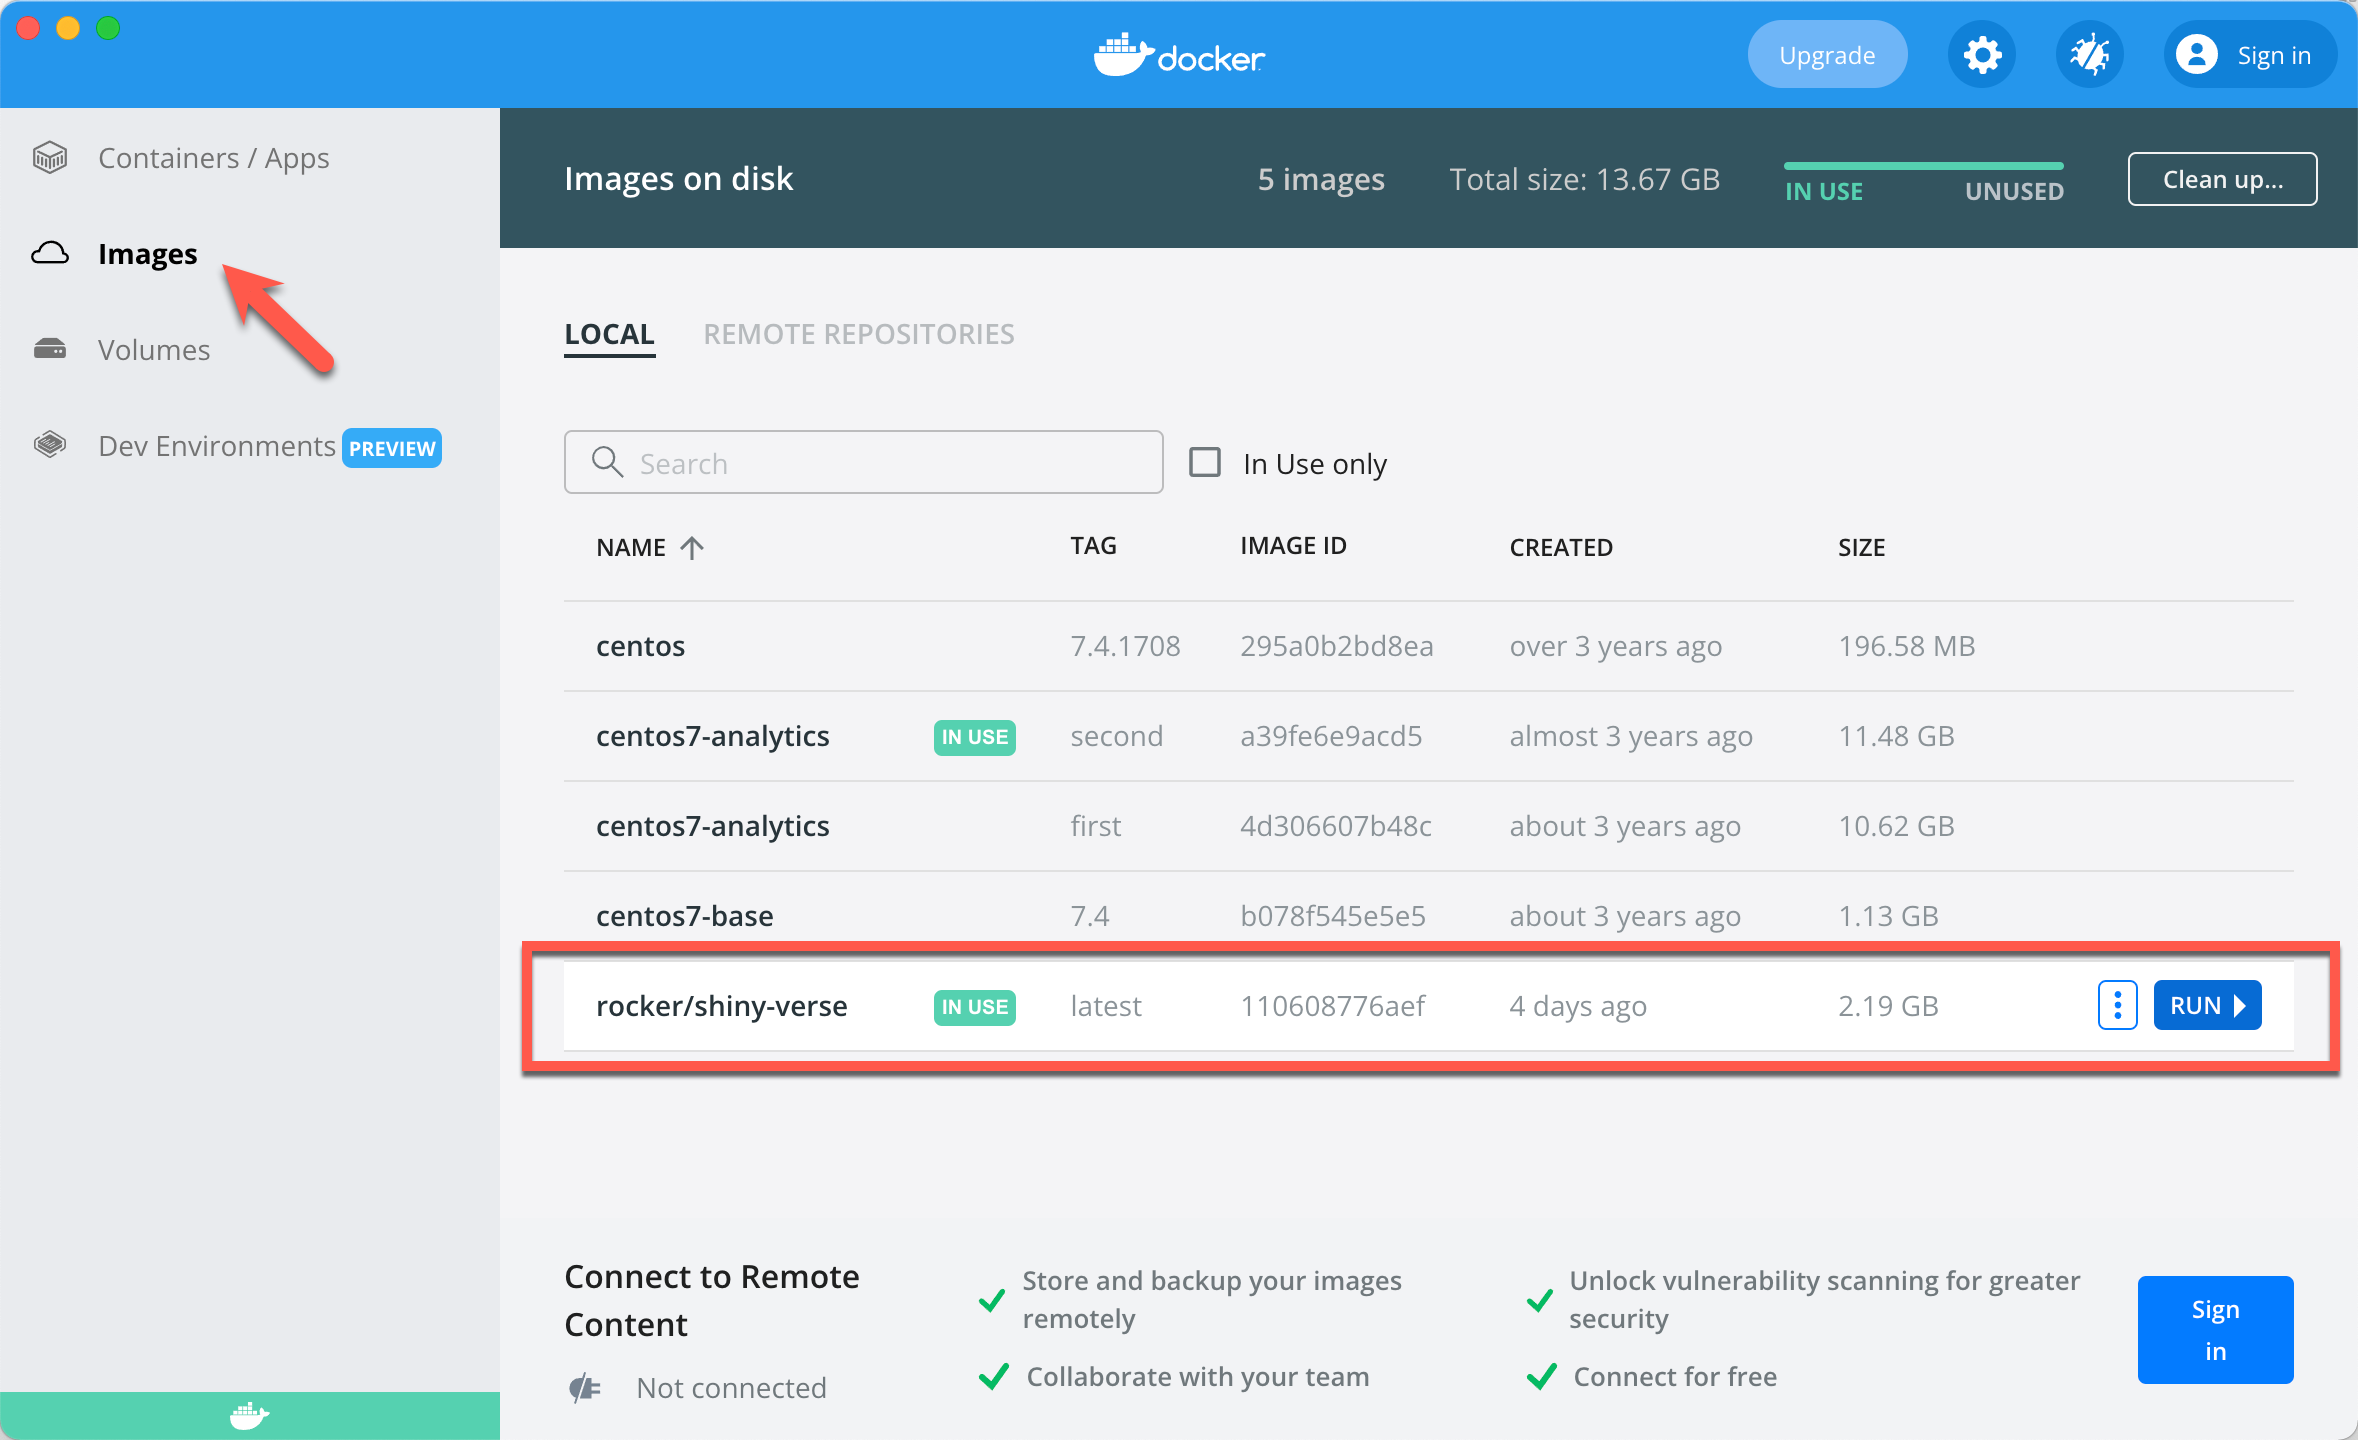The image size is (2358, 1440).
Task: Click the UNUSED label in header
Action: click(x=2014, y=191)
